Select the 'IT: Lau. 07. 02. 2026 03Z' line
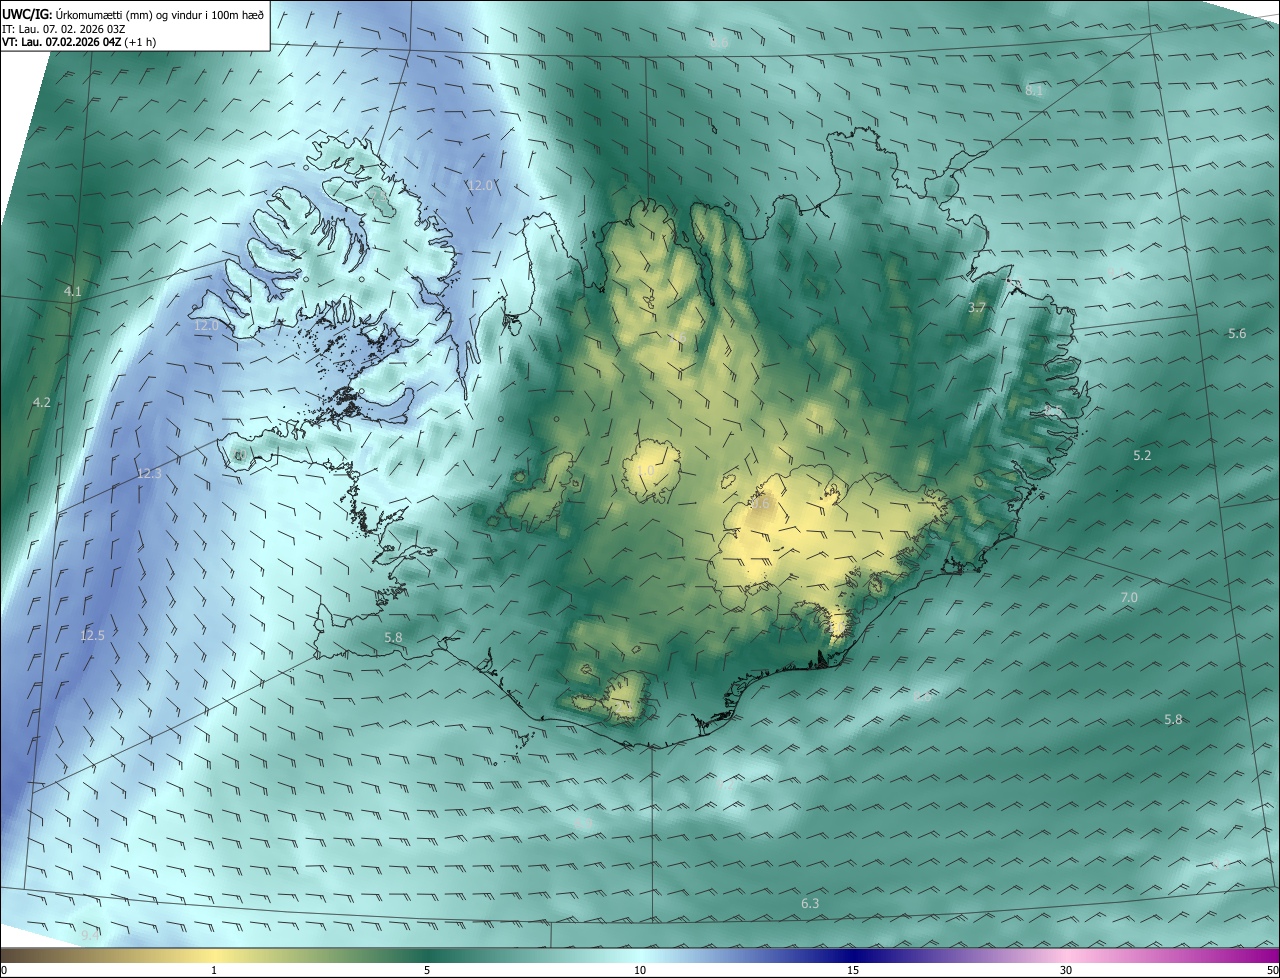This screenshot has width=1280, height=978. click(63, 28)
